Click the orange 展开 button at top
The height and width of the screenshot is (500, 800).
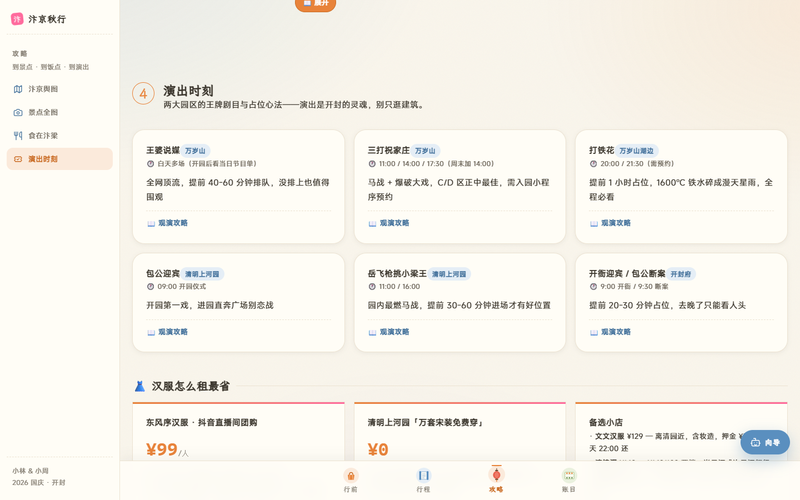(x=315, y=4)
